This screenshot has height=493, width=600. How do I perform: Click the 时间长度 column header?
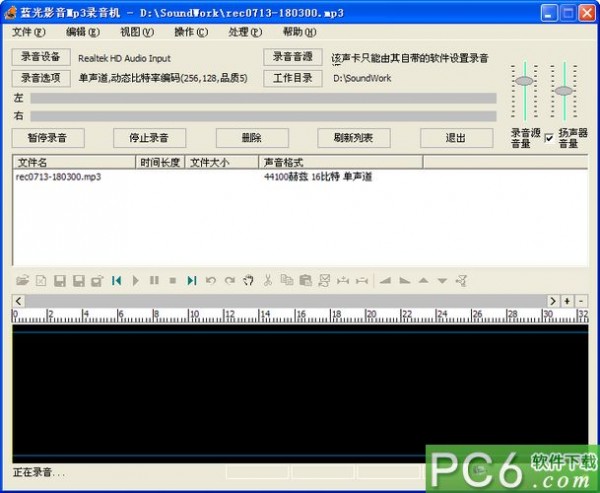point(160,162)
